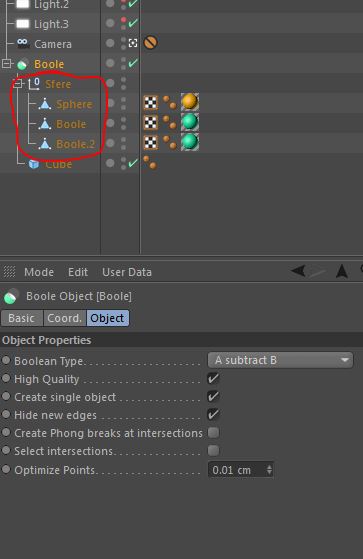The image size is (363, 559).
Task: Toggle Sfere editor visibility dot
Action: [123, 80]
